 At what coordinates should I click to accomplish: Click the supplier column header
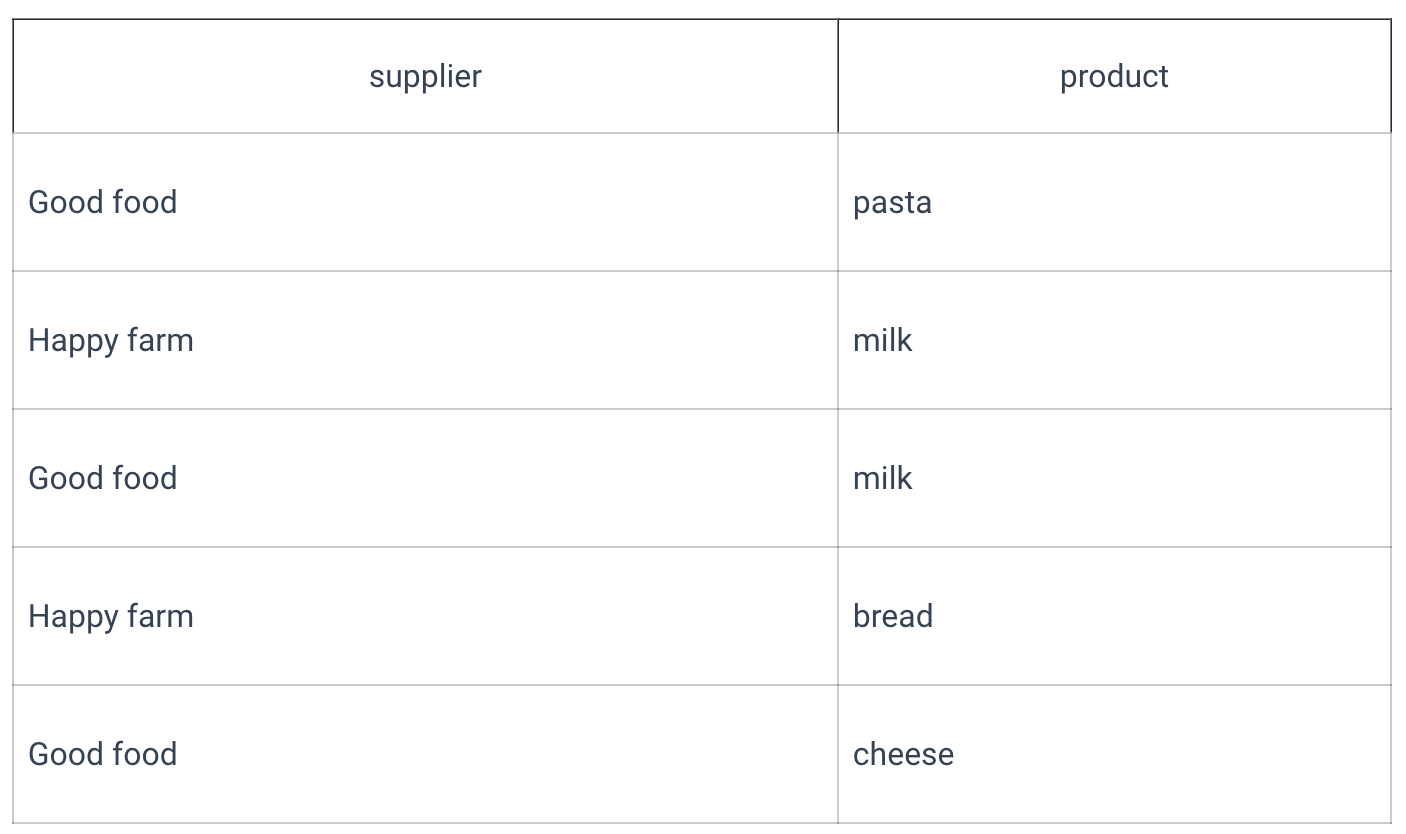tap(425, 76)
